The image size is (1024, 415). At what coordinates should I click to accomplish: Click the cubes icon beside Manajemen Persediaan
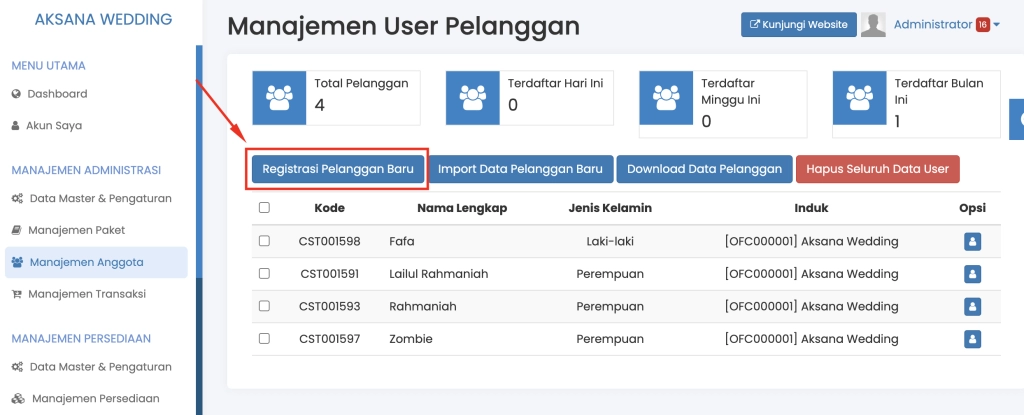(x=19, y=398)
